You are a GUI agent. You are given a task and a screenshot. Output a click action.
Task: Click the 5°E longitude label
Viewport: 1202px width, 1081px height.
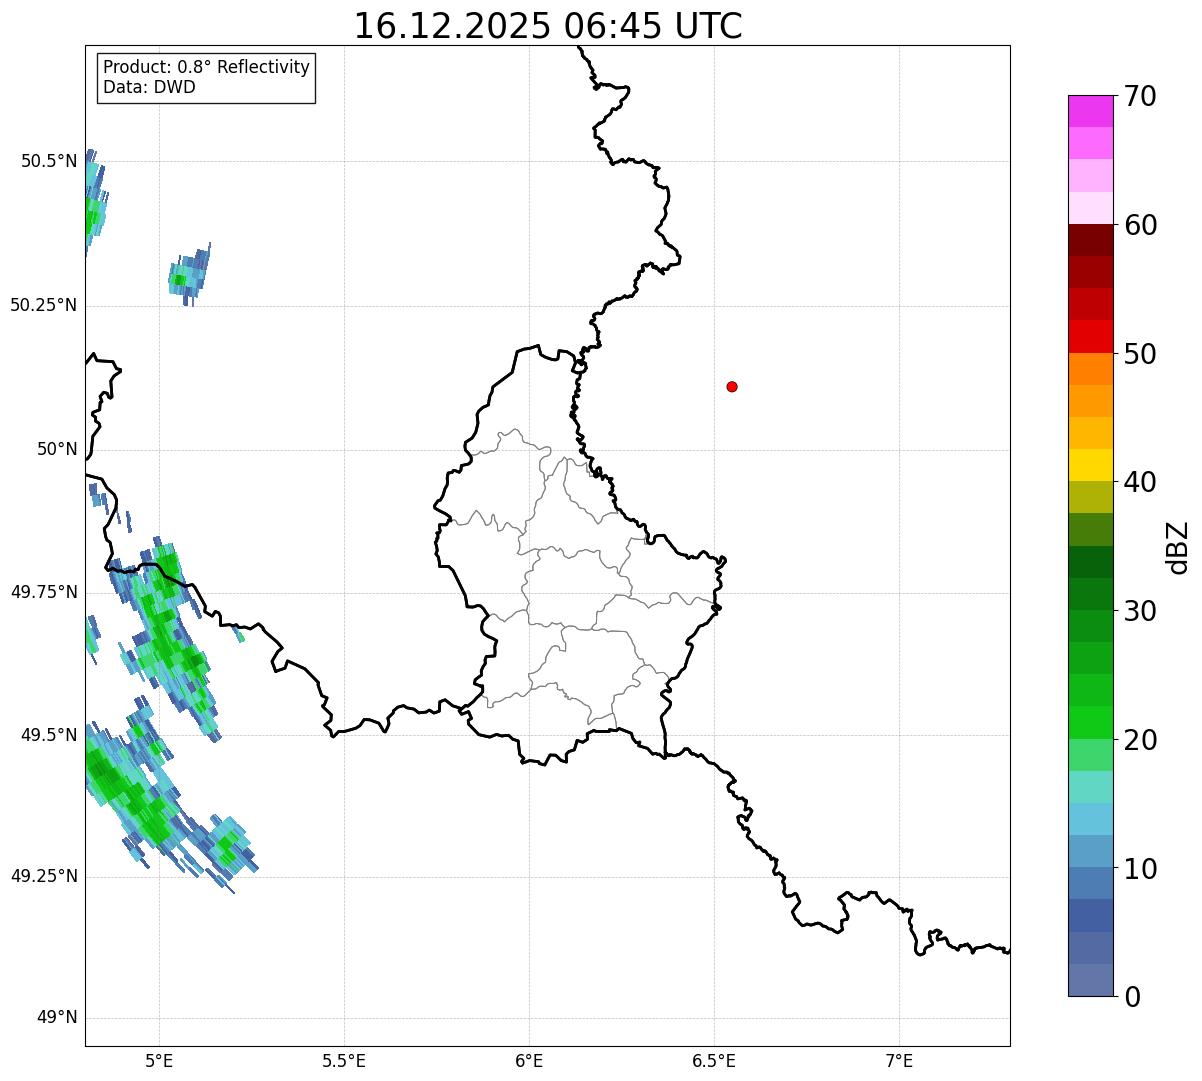(x=159, y=1061)
